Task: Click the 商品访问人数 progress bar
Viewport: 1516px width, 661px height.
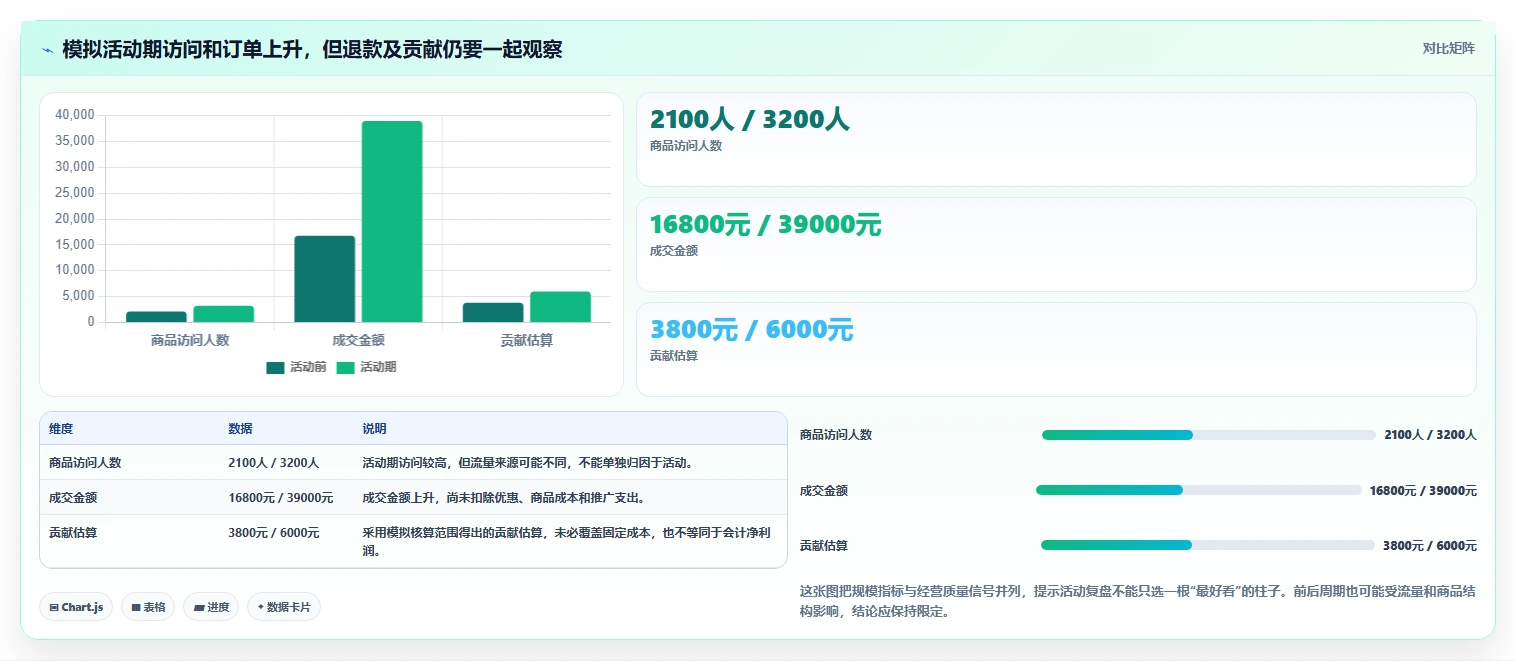Action: click(1209, 435)
